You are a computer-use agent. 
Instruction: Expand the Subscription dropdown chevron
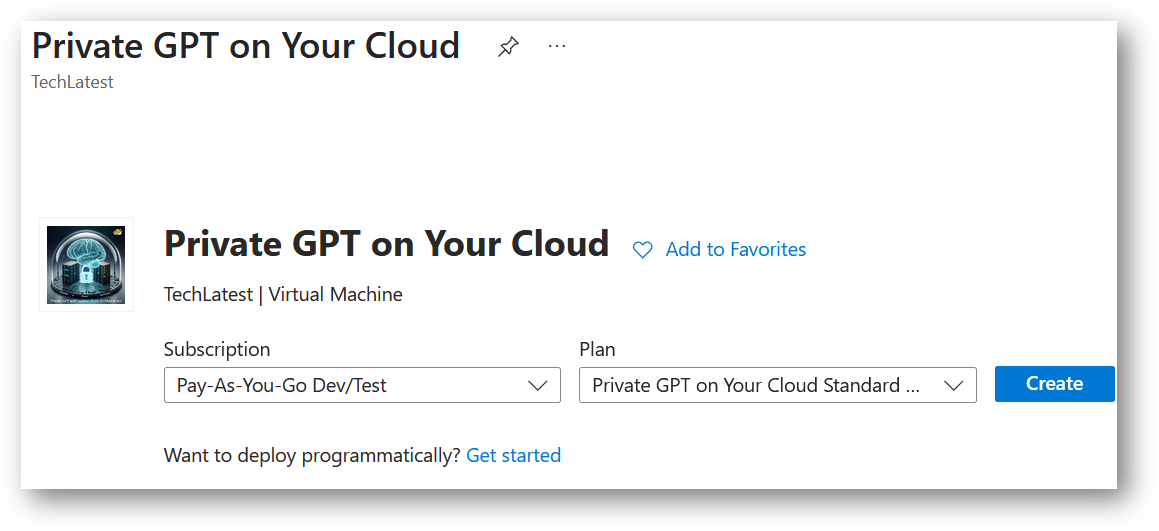pyautogui.click(x=537, y=385)
